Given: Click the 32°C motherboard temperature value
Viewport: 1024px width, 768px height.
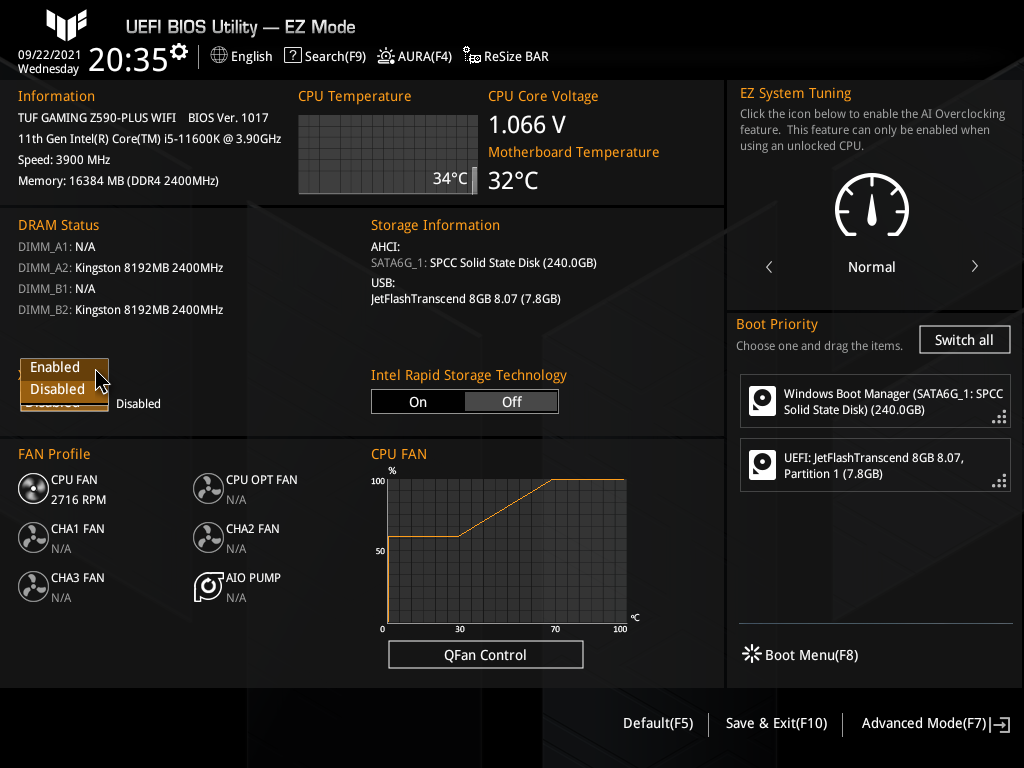Looking at the screenshot, I should tap(513, 180).
